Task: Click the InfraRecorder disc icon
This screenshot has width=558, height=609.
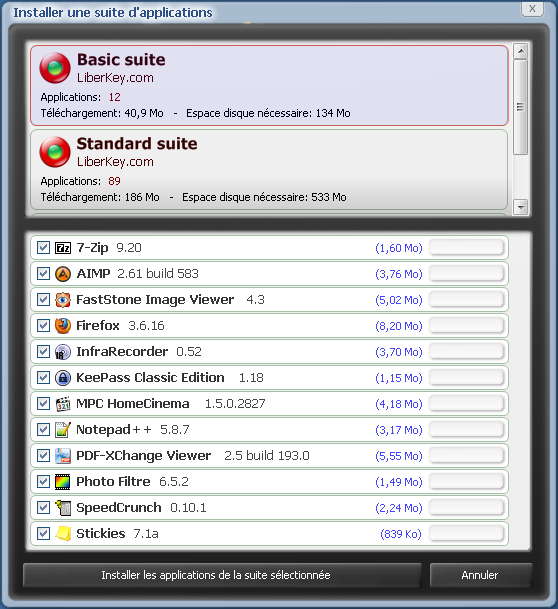Action: tap(63, 352)
